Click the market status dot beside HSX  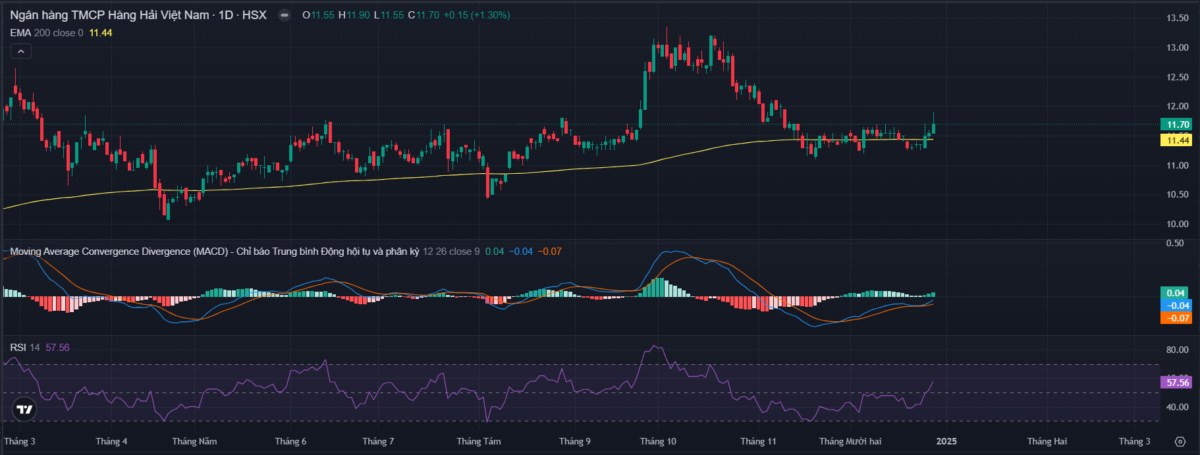click(287, 17)
